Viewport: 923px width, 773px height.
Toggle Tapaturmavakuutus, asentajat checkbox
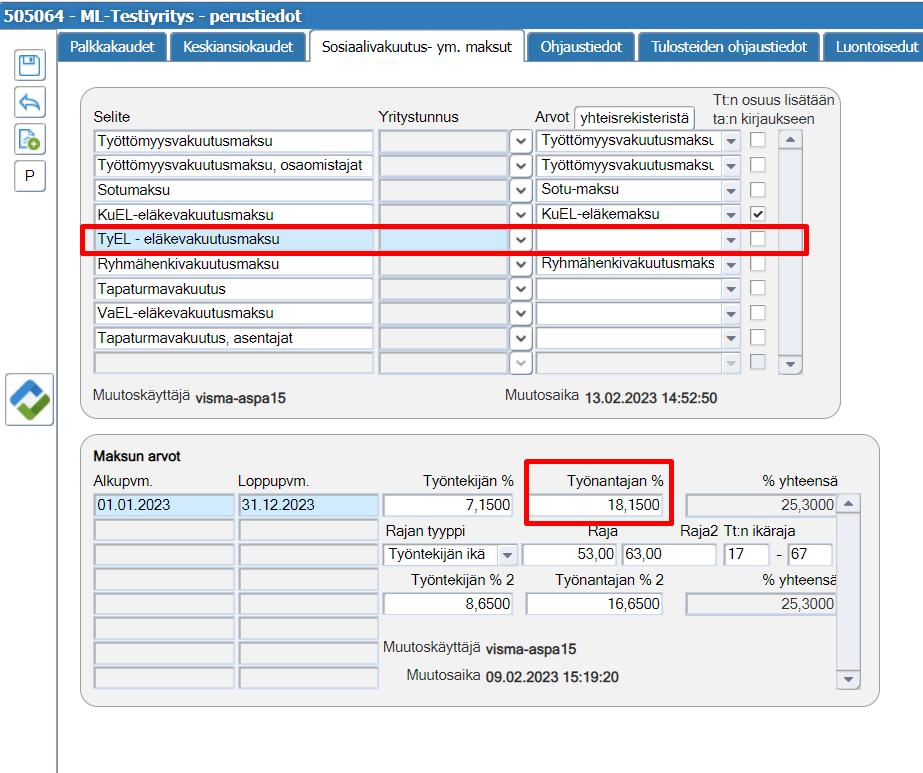[x=758, y=337]
